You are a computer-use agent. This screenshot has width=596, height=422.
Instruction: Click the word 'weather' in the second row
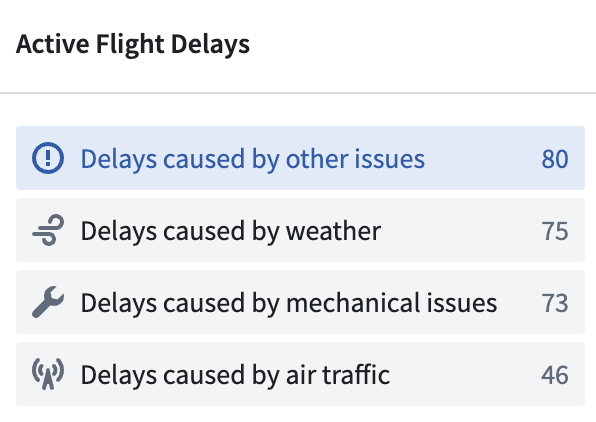[333, 231]
